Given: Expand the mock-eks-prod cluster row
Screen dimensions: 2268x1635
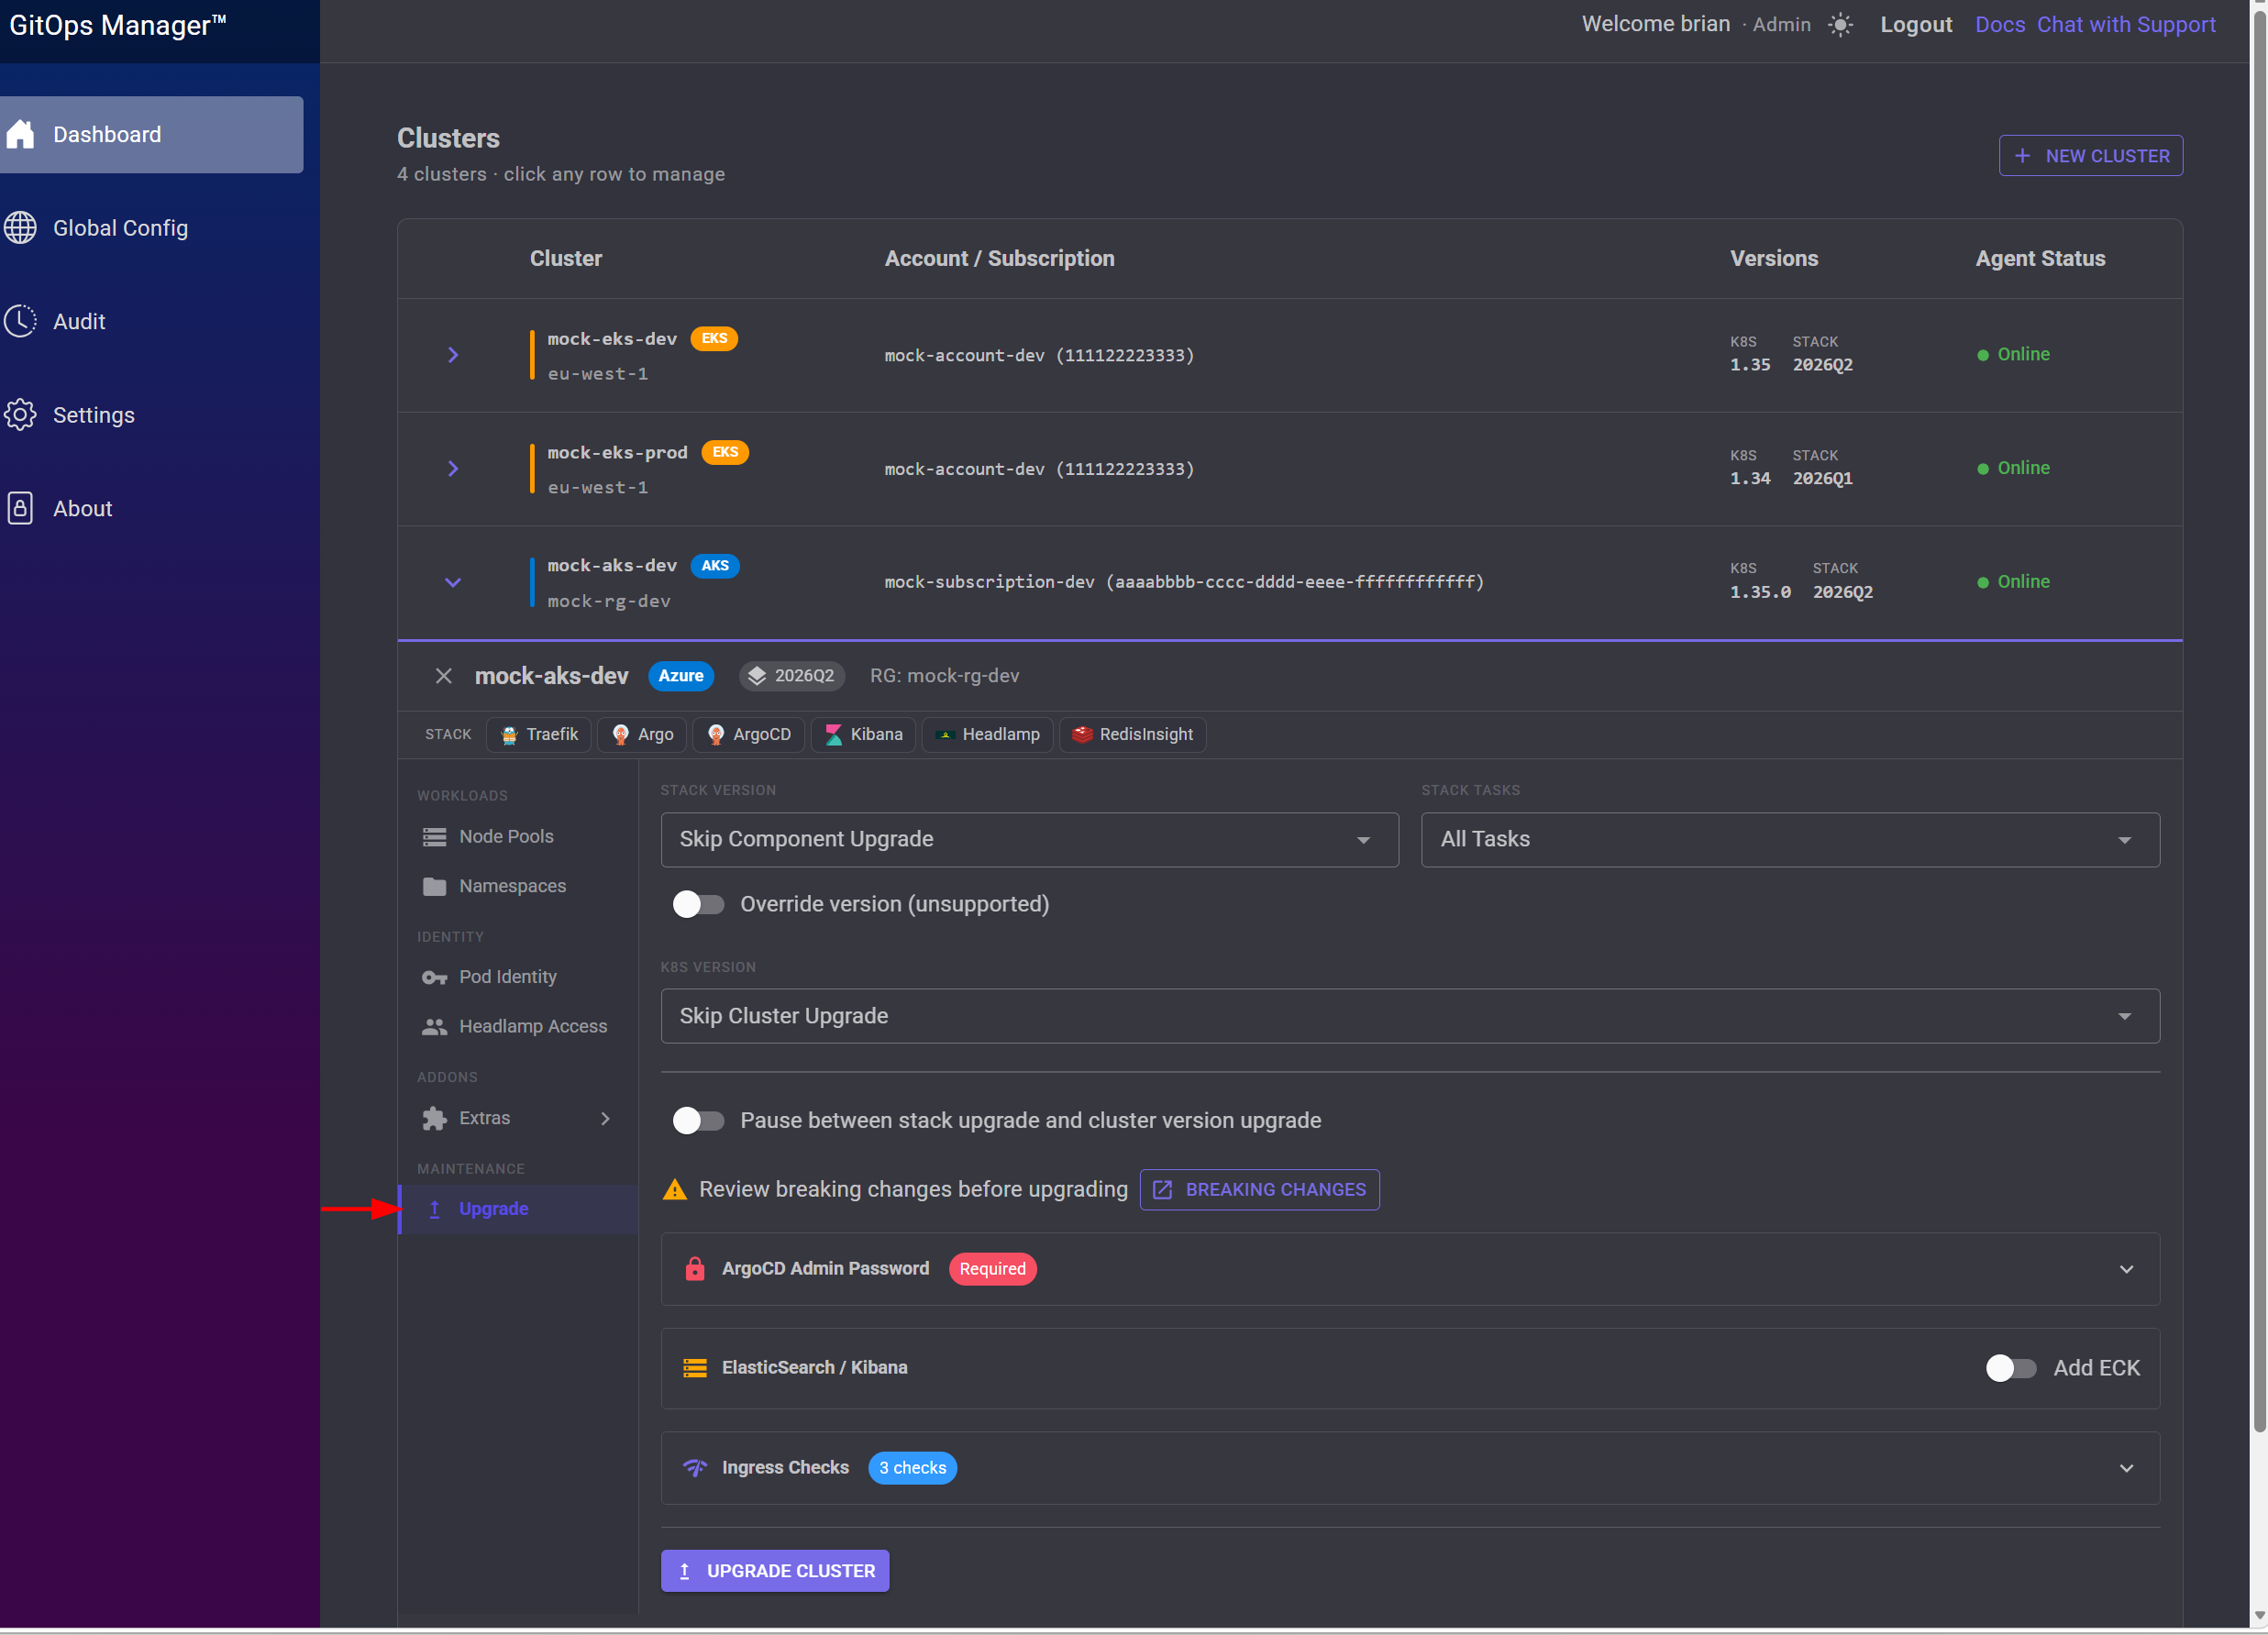Looking at the screenshot, I should [453, 469].
